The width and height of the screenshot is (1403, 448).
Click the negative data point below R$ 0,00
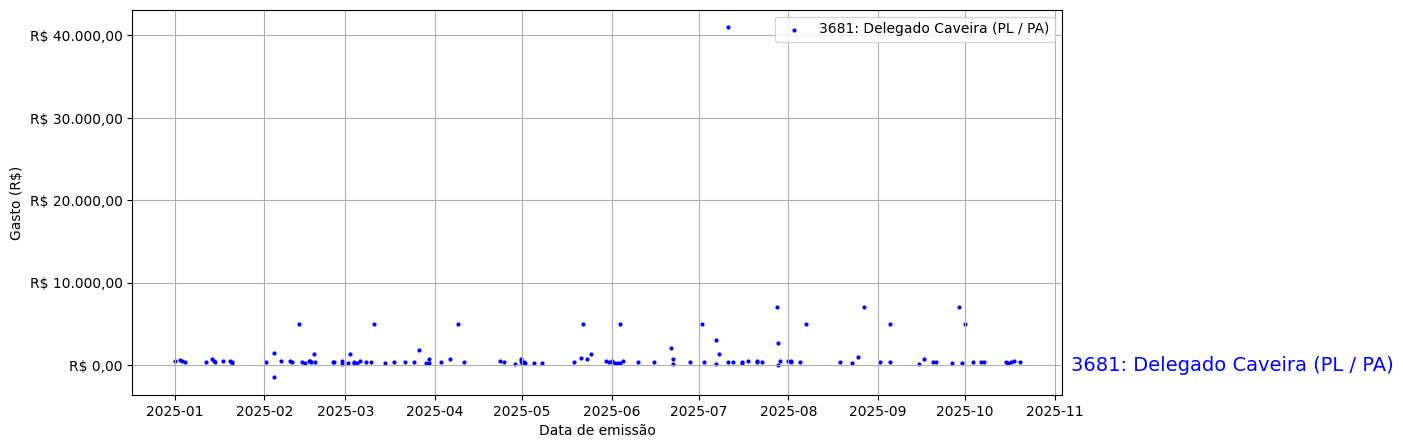pos(274,377)
